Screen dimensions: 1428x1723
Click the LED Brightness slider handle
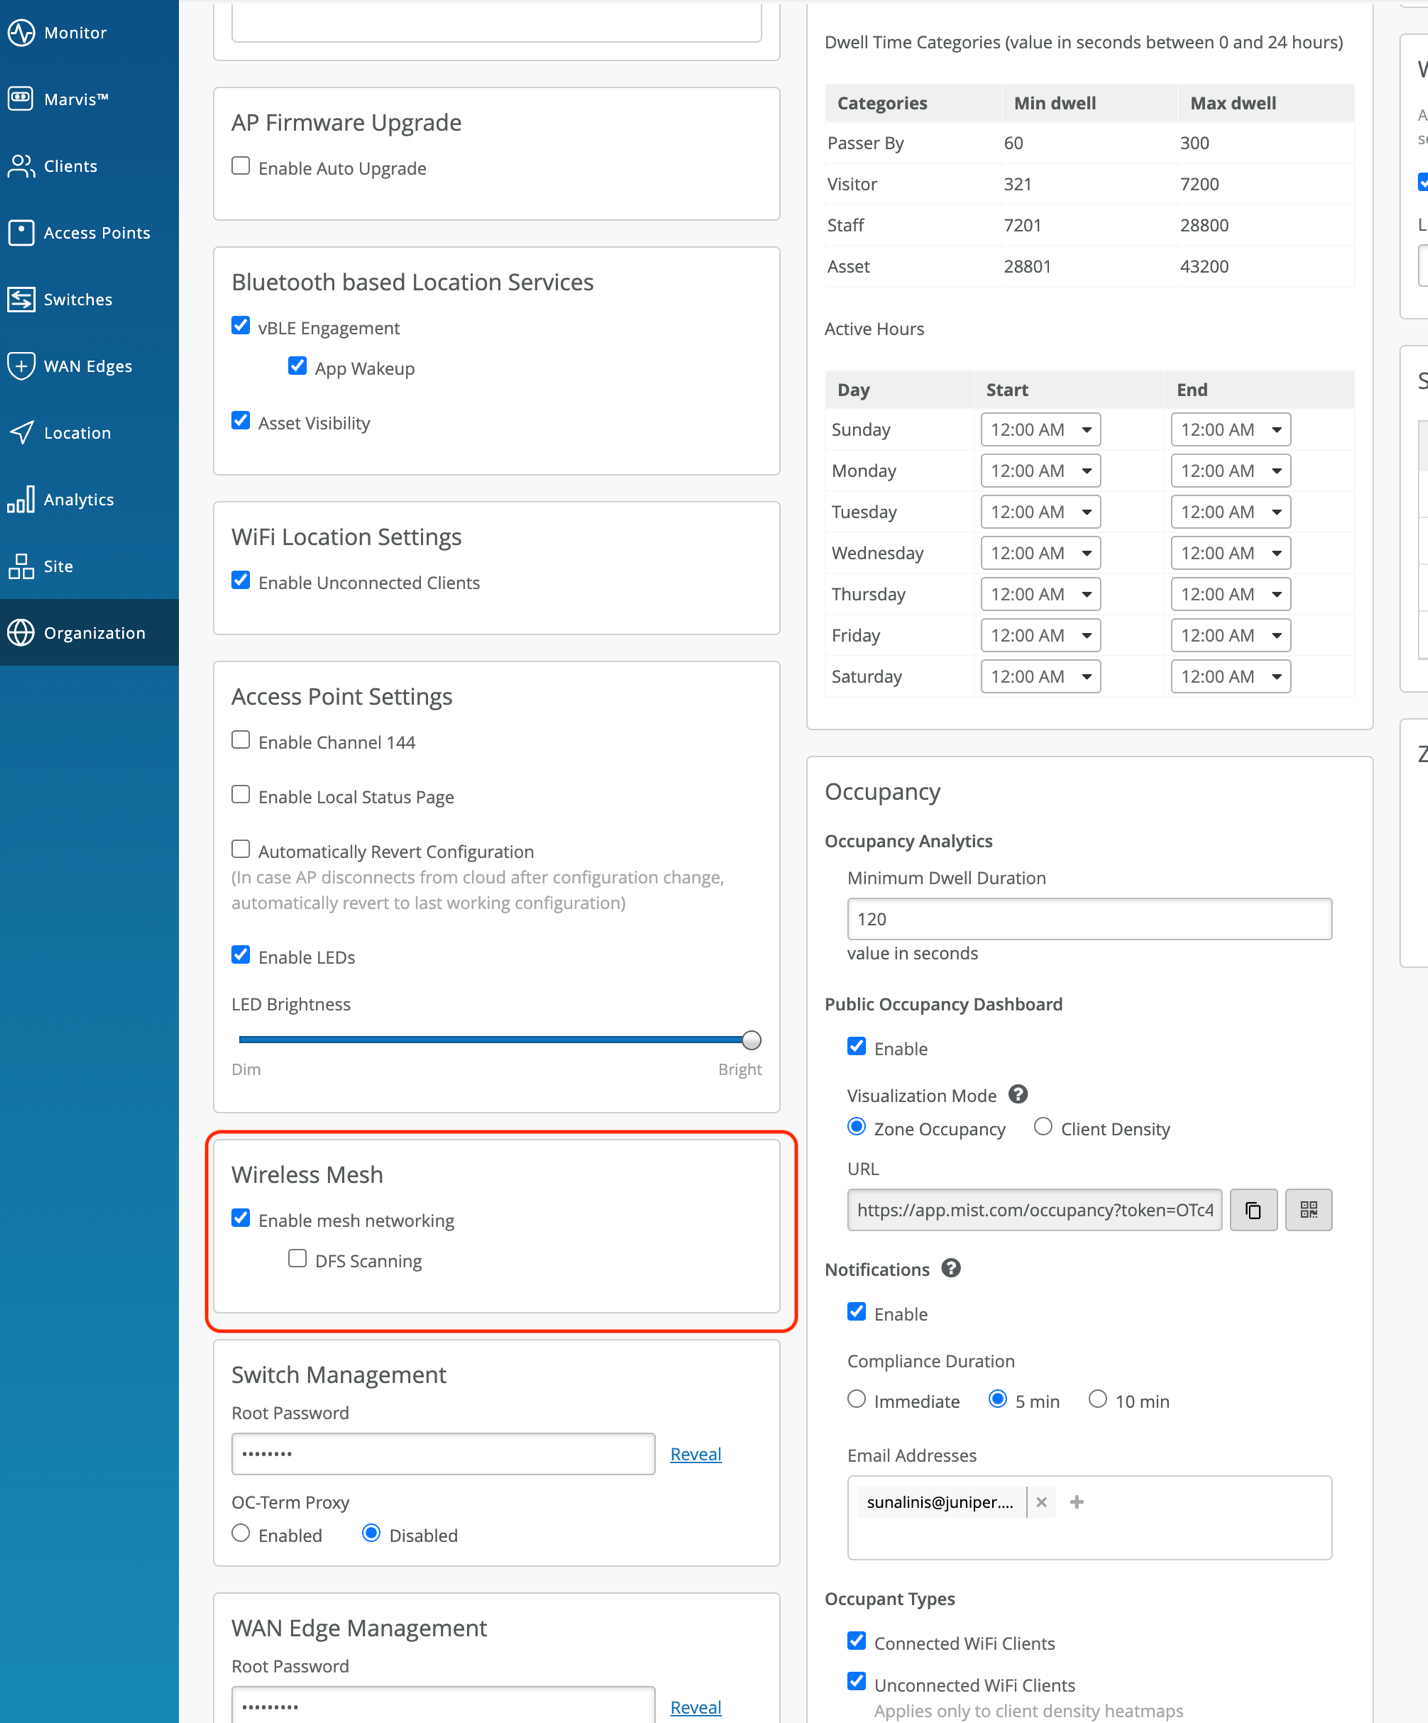(751, 1040)
